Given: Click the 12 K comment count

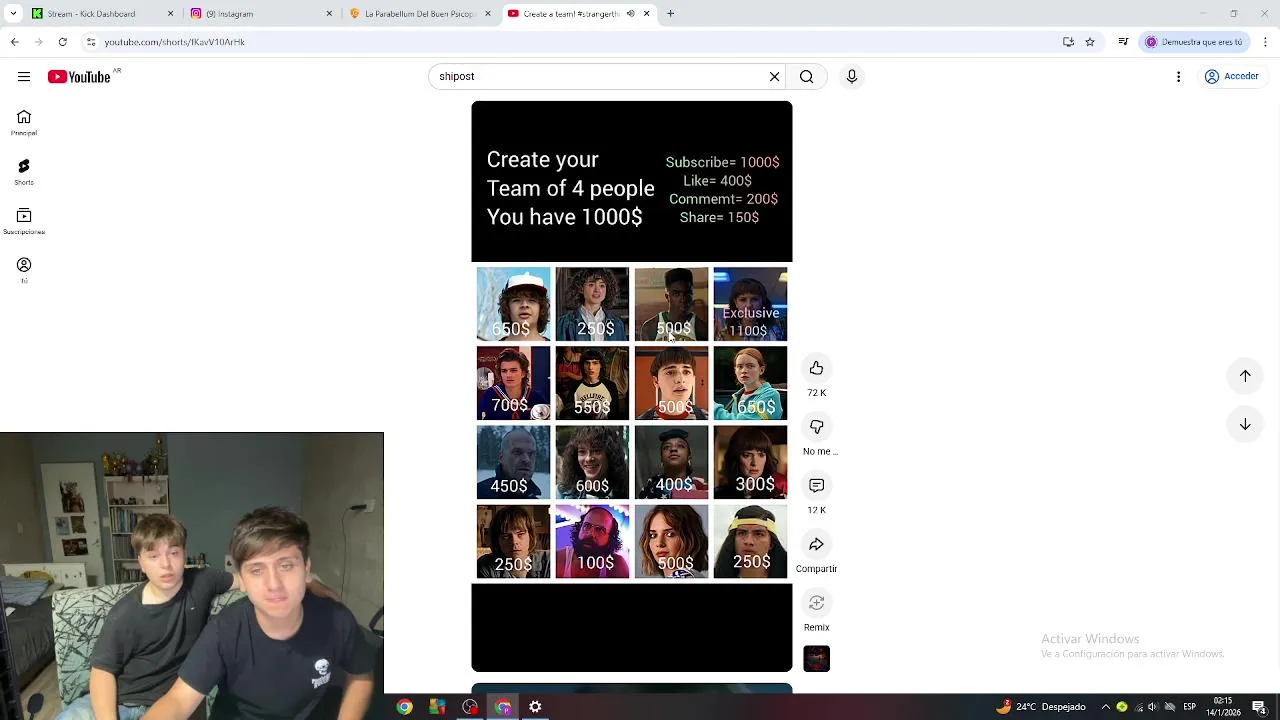Looking at the screenshot, I should 816,510.
